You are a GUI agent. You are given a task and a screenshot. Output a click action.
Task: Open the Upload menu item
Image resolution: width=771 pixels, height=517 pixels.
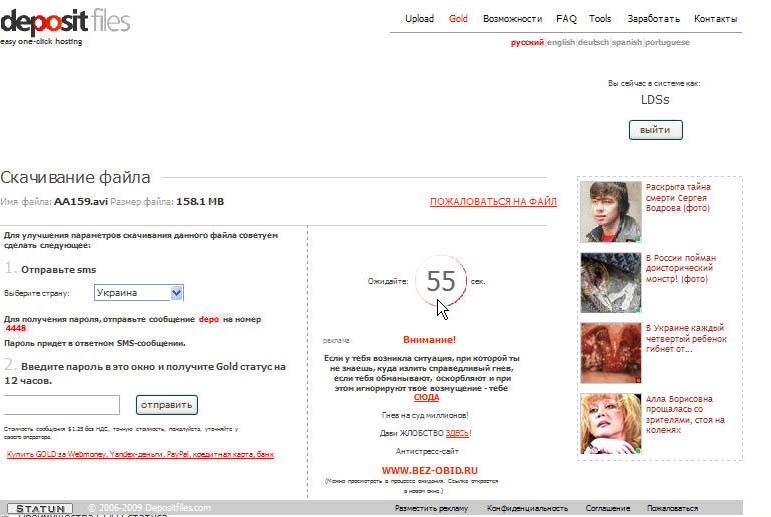pyautogui.click(x=419, y=19)
